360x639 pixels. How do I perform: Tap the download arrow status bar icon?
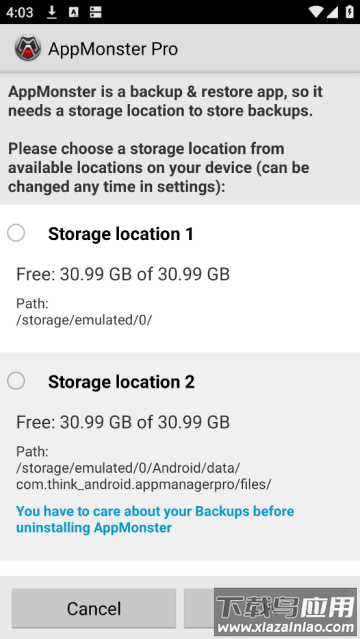tap(51, 12)
